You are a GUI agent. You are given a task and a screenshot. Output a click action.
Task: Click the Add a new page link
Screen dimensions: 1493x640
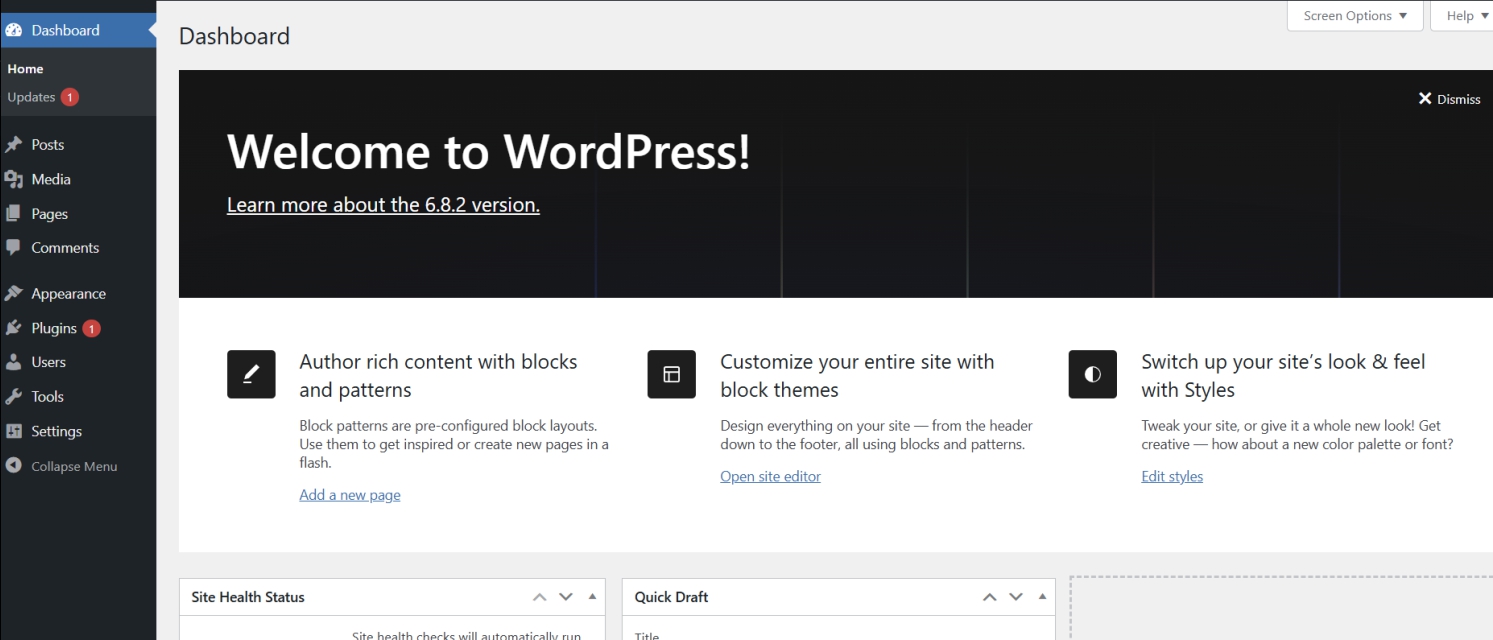coord(350,495)
